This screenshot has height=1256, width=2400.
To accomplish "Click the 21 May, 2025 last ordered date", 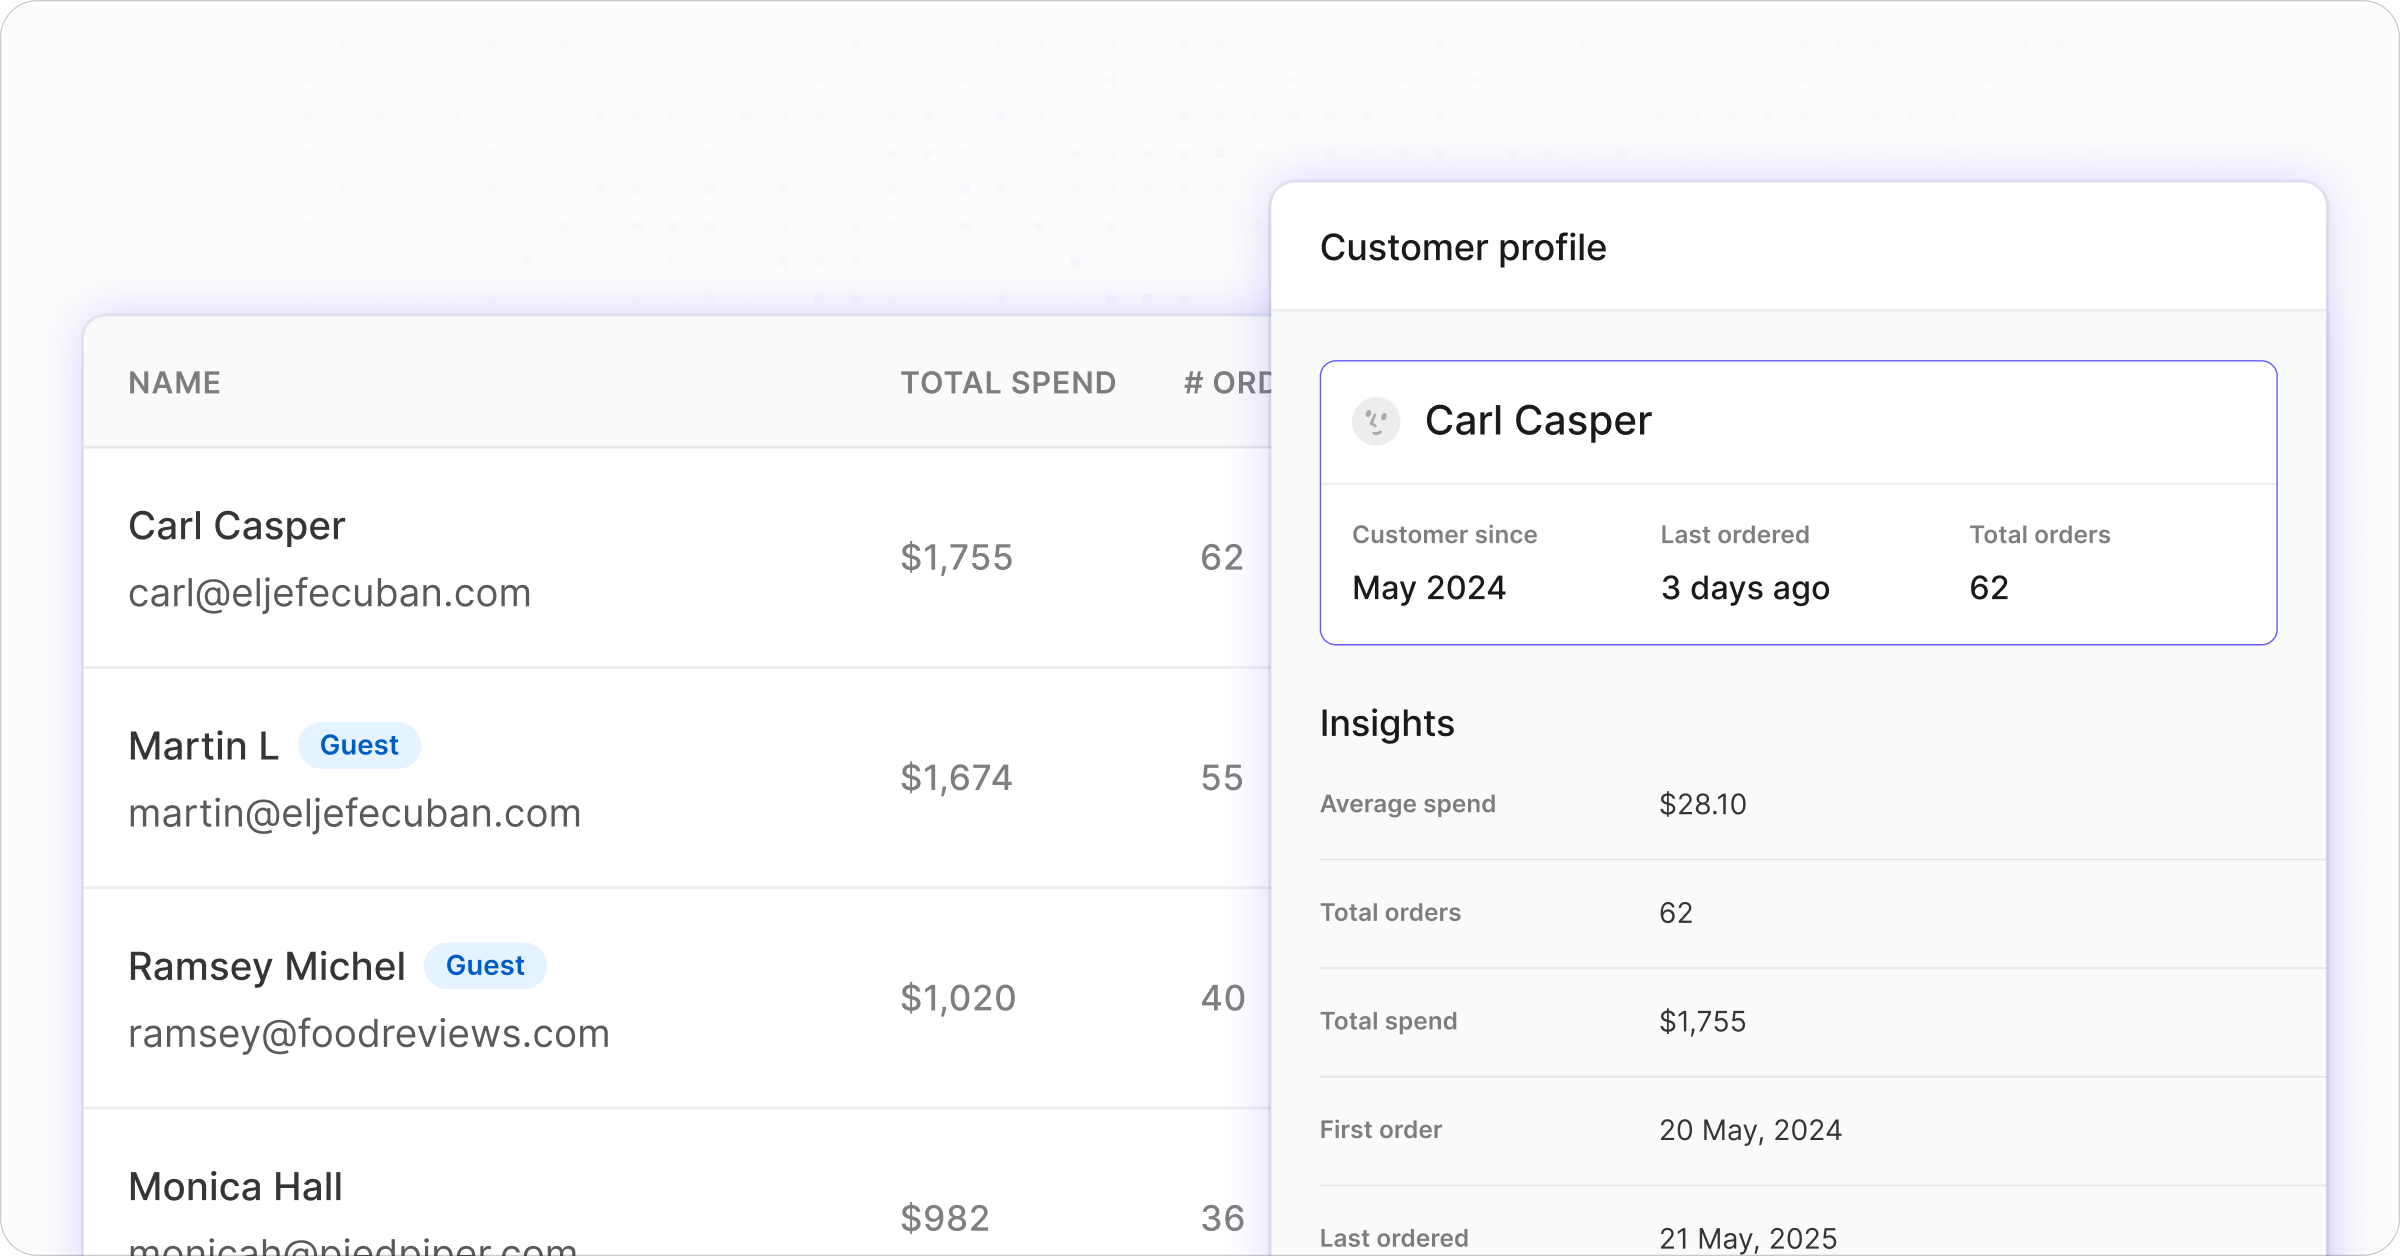I will (1748, 1238).
